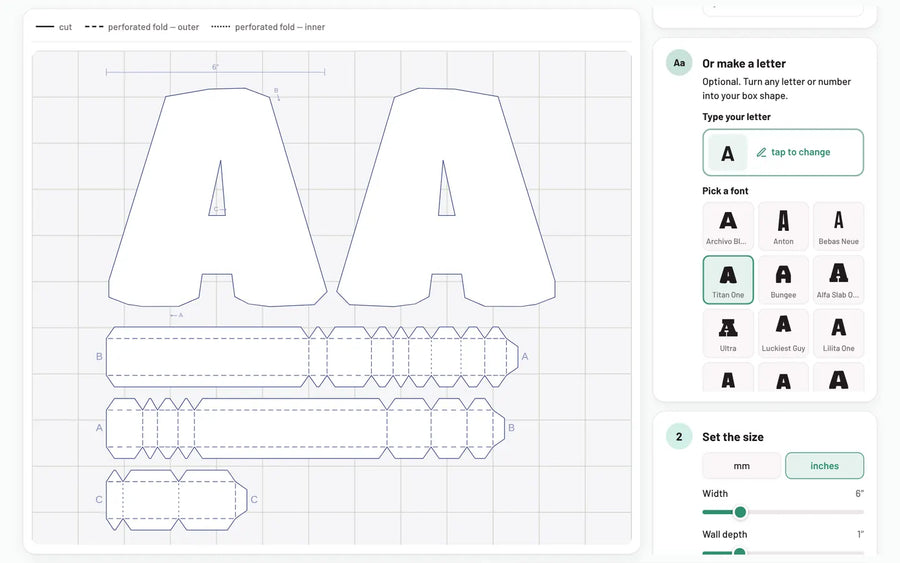Viewport: 900px width, 563px height.
Task: Switch units to mm
Action: (742, 465)
